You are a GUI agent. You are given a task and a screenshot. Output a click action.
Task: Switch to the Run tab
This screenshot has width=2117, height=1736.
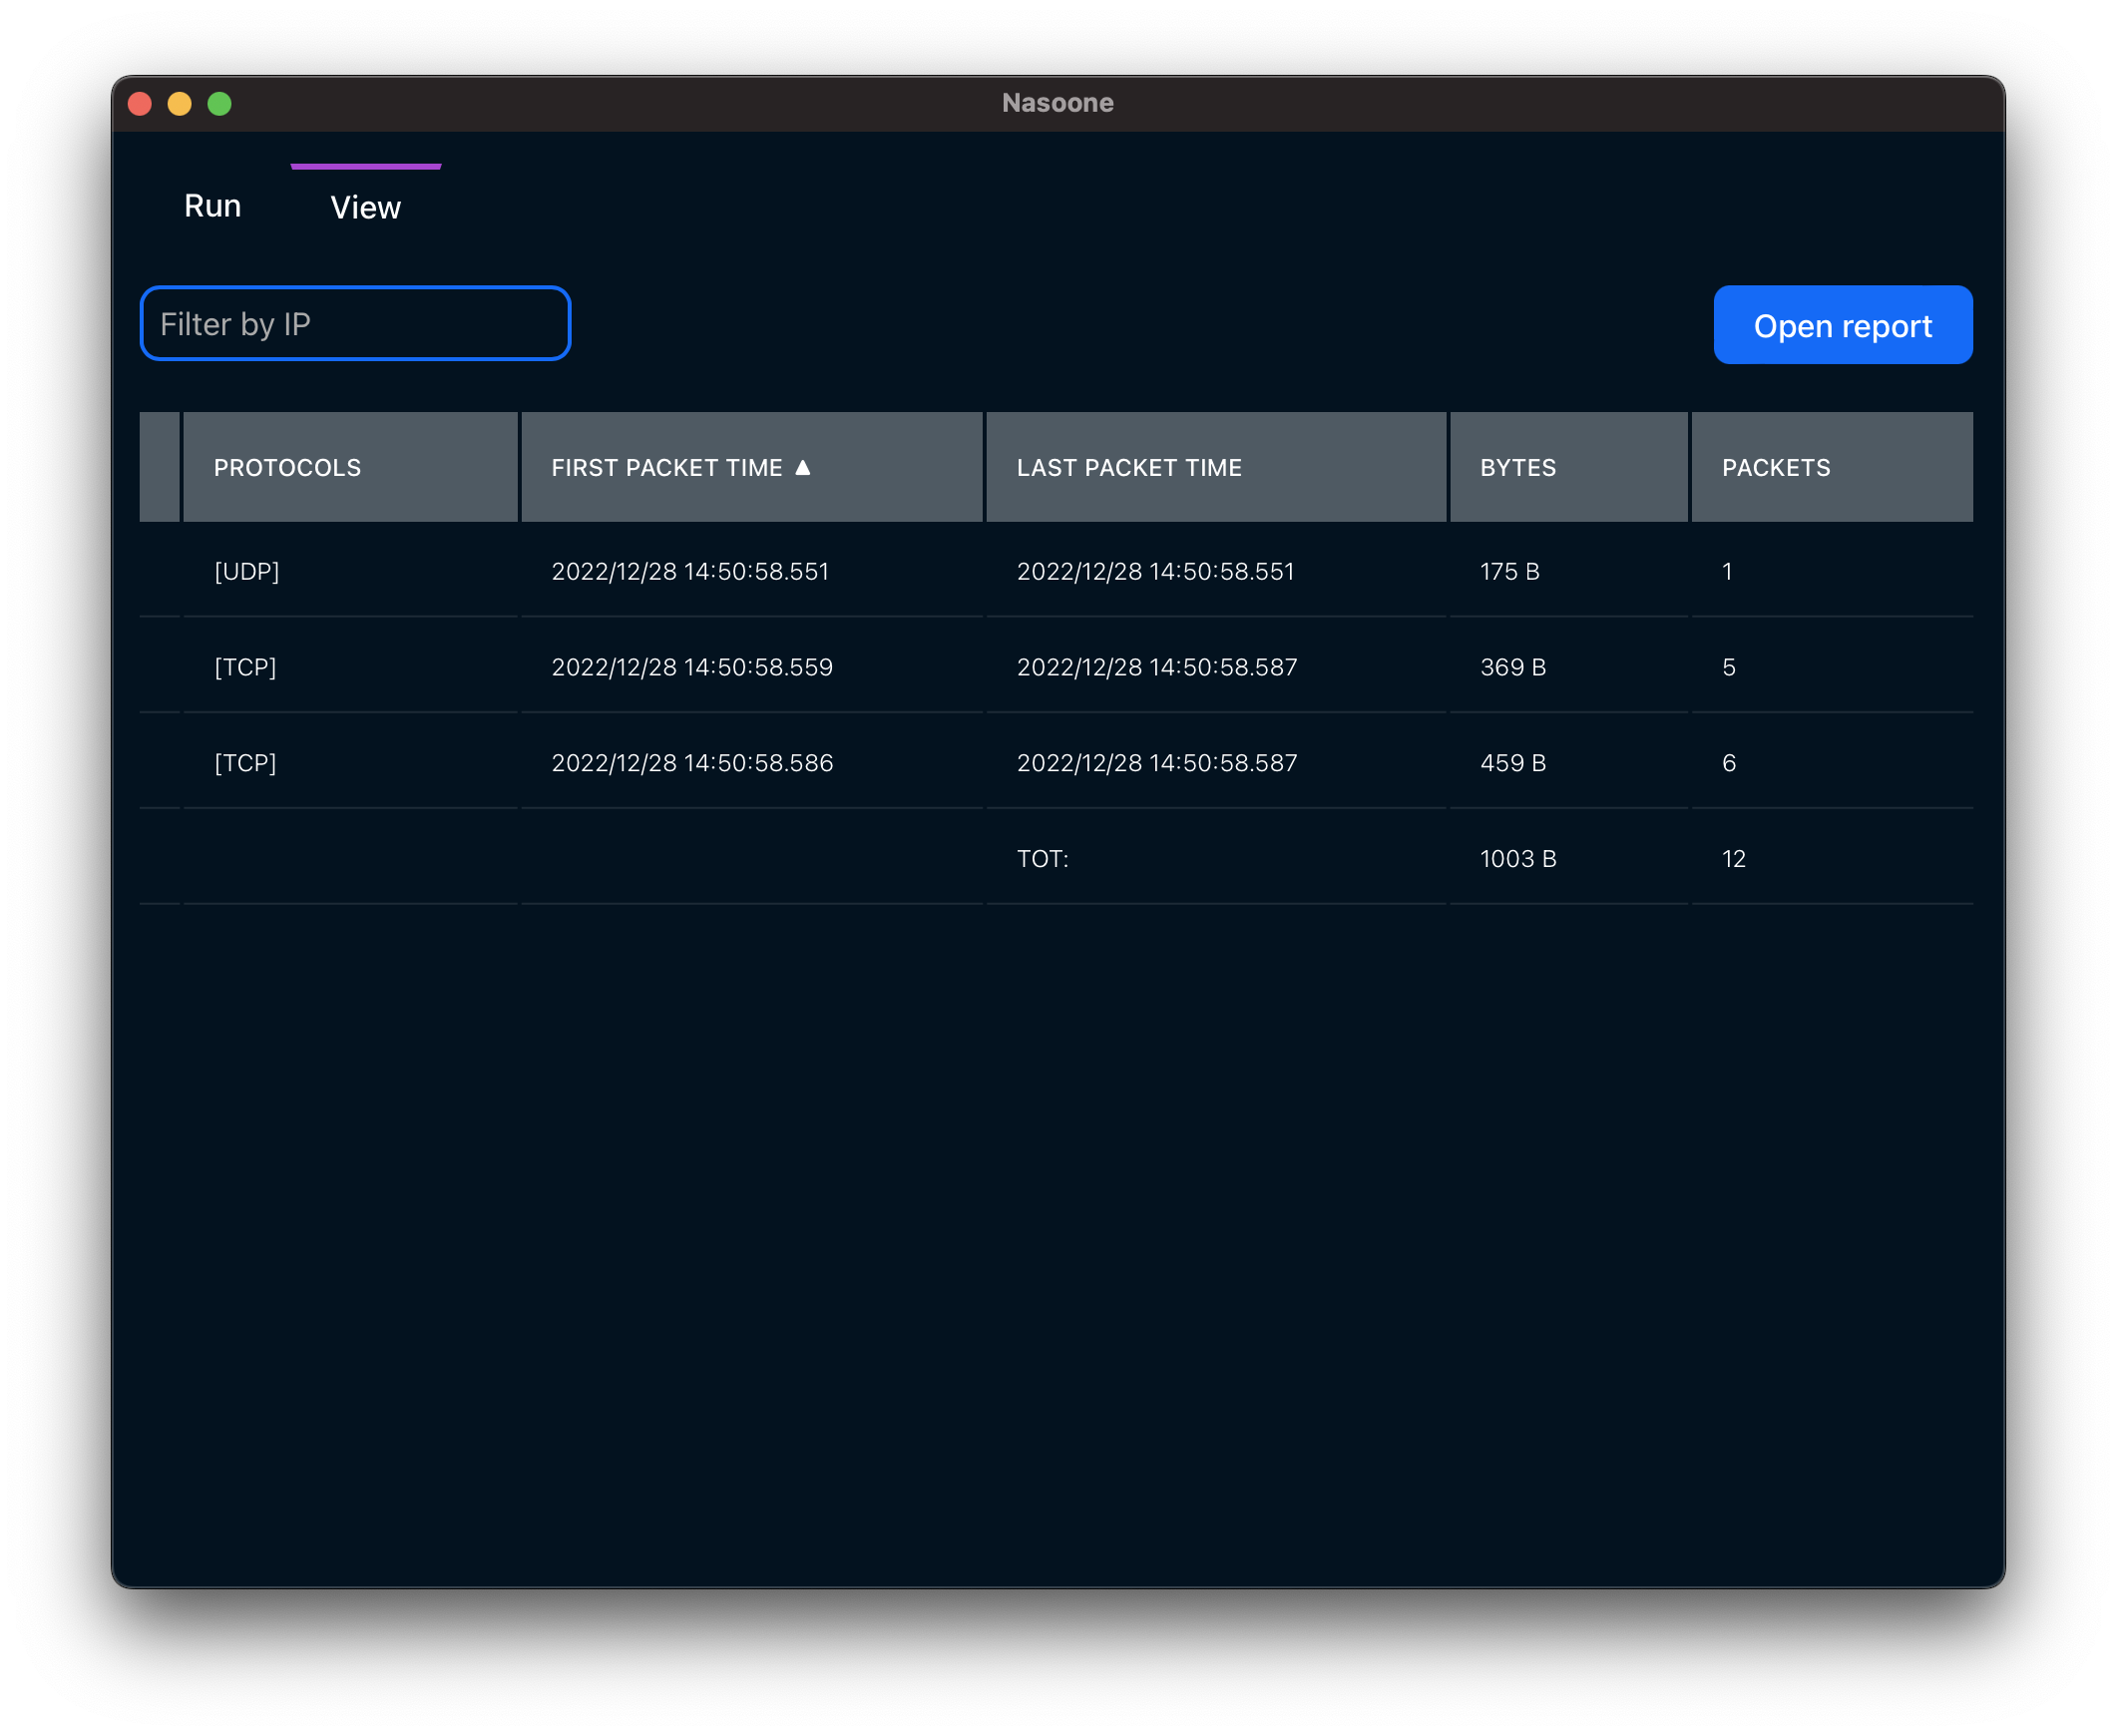tap(212, 206)
